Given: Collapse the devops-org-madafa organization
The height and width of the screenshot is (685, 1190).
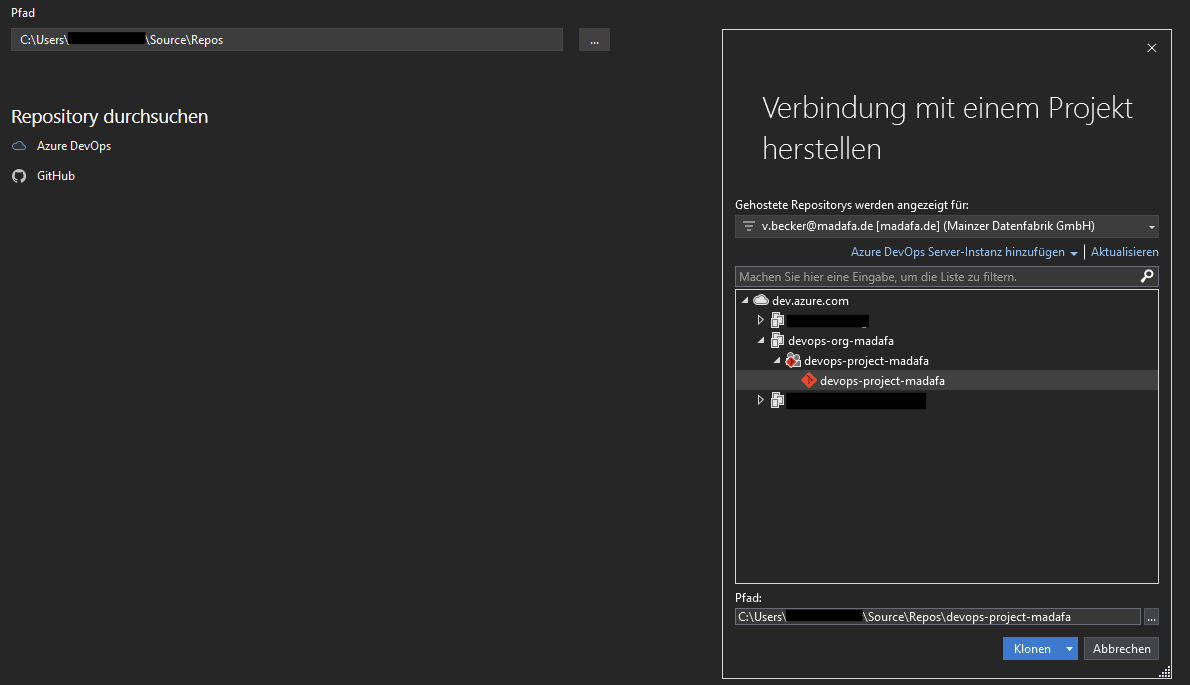Looking at the screenshot, I should click(x=761, y=341).
